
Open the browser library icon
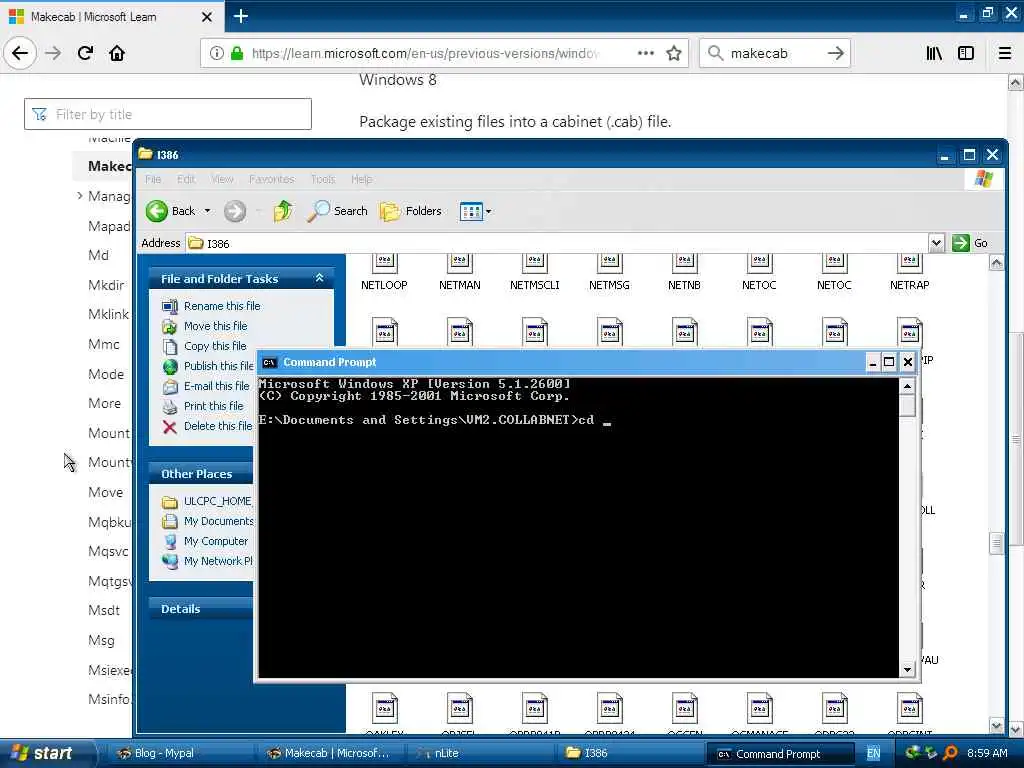tap(934, 53)
